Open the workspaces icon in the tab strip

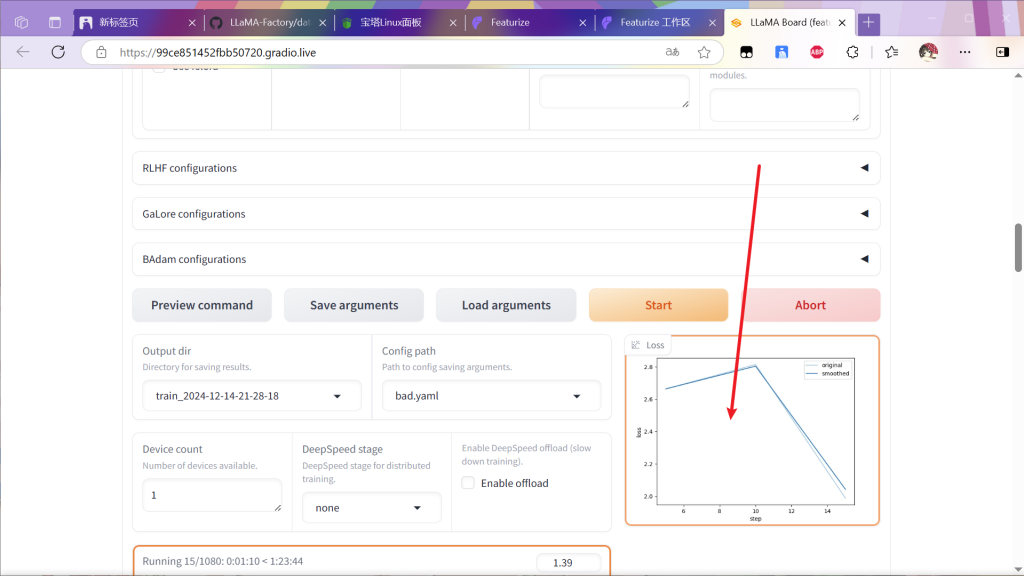pyautogui.click(x=22, y=23)
